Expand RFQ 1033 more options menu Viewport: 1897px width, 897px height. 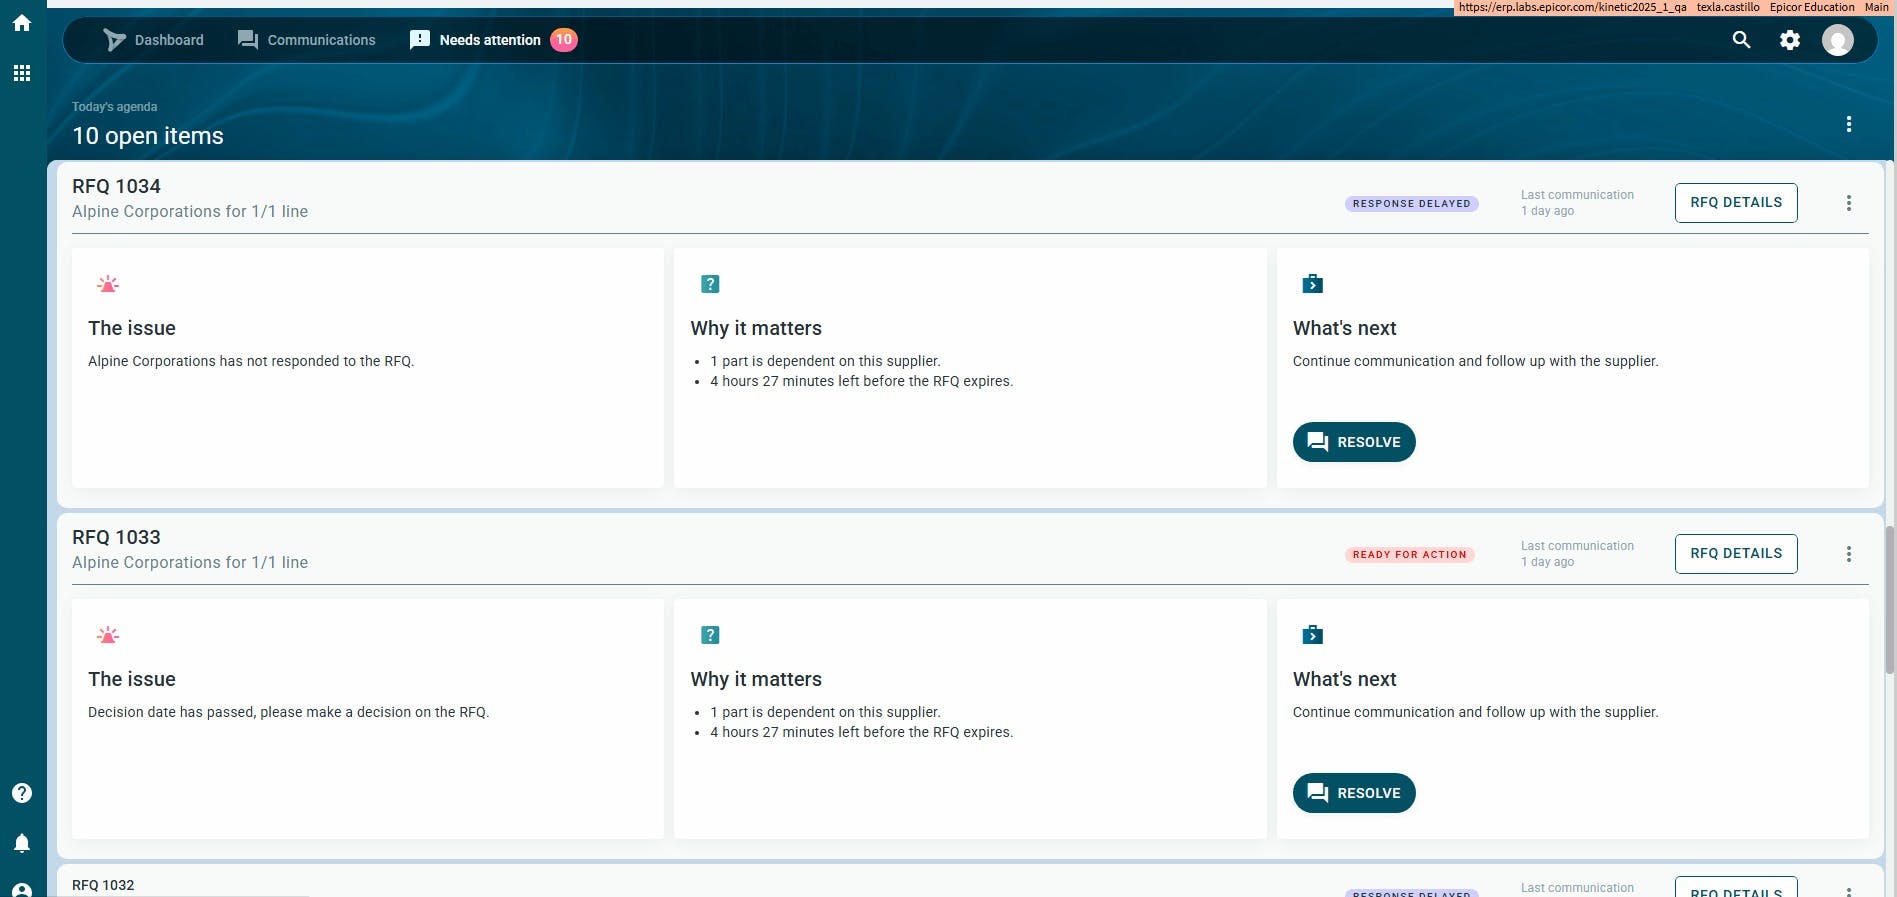[1848, 554]
